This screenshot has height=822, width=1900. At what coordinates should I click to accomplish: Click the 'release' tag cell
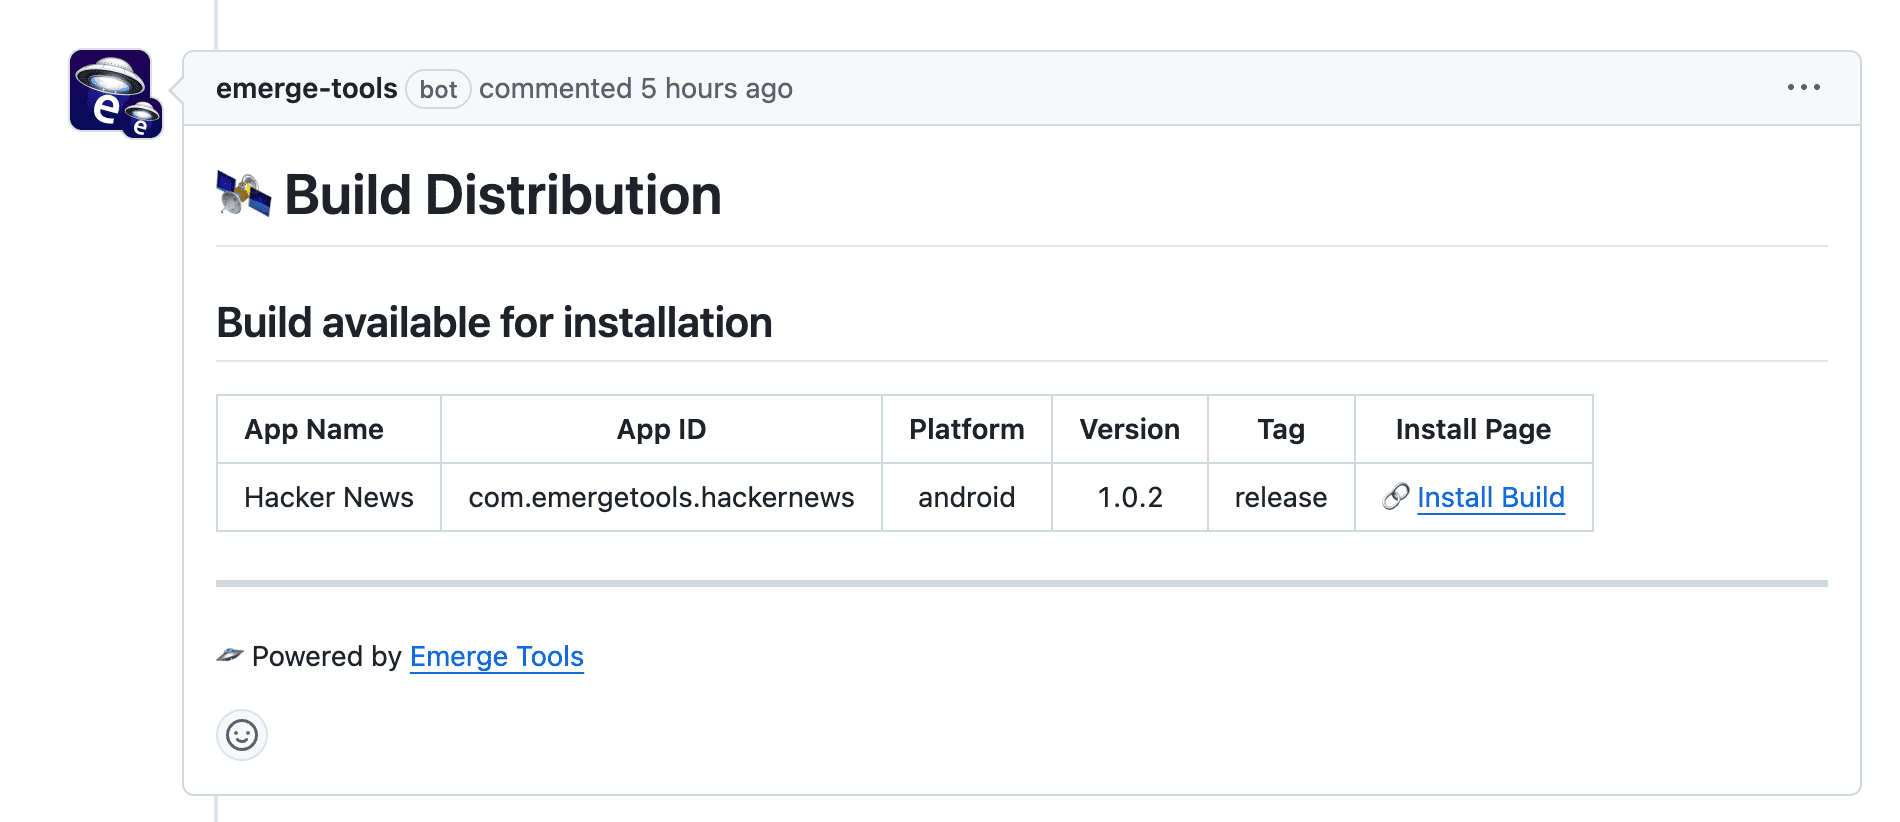click(1280, 497)
